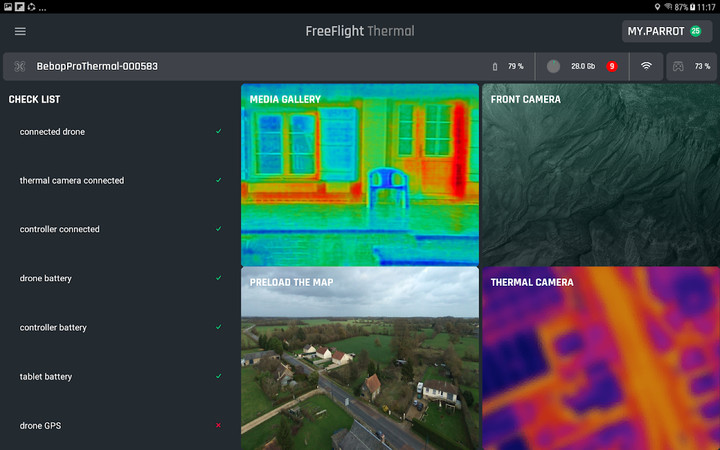Select 'controller connected' checklist item
720x450 pixels.
pos(120,229)
